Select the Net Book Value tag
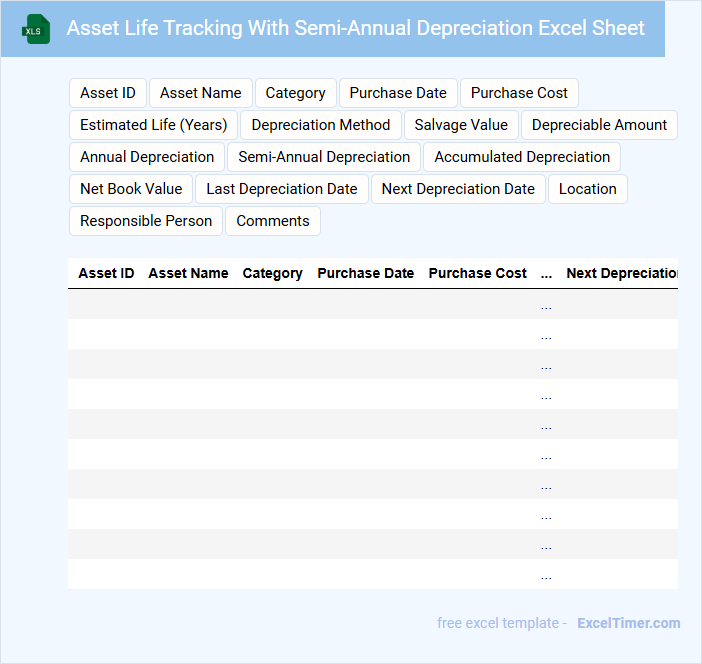 131,189
